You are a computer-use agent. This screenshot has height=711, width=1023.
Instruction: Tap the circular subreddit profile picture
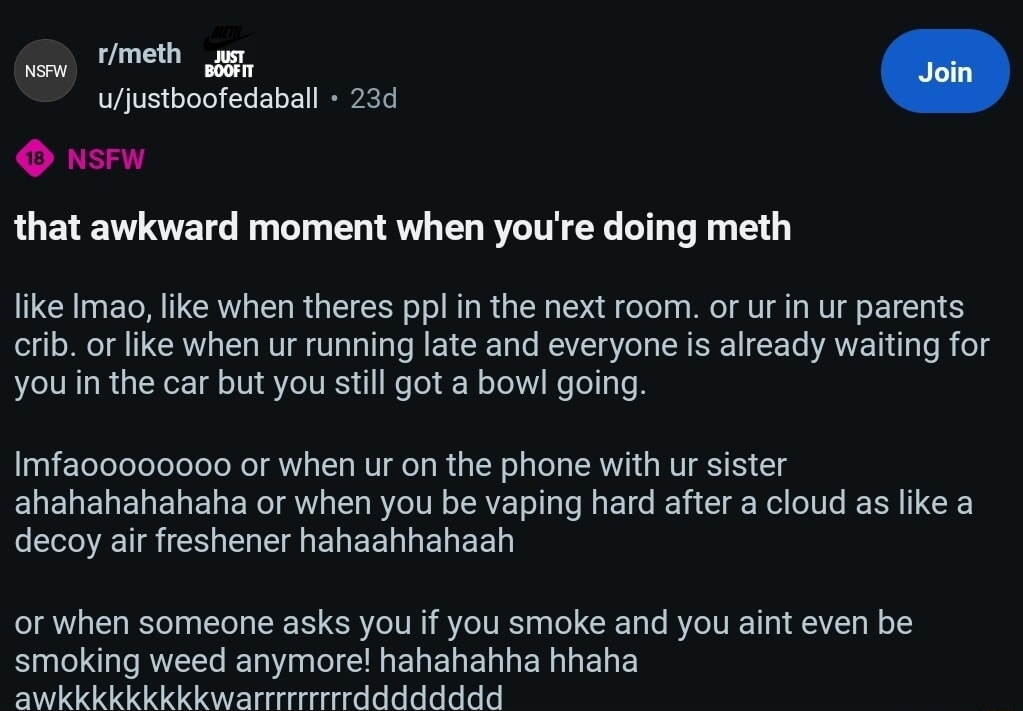tap(45, 70)
